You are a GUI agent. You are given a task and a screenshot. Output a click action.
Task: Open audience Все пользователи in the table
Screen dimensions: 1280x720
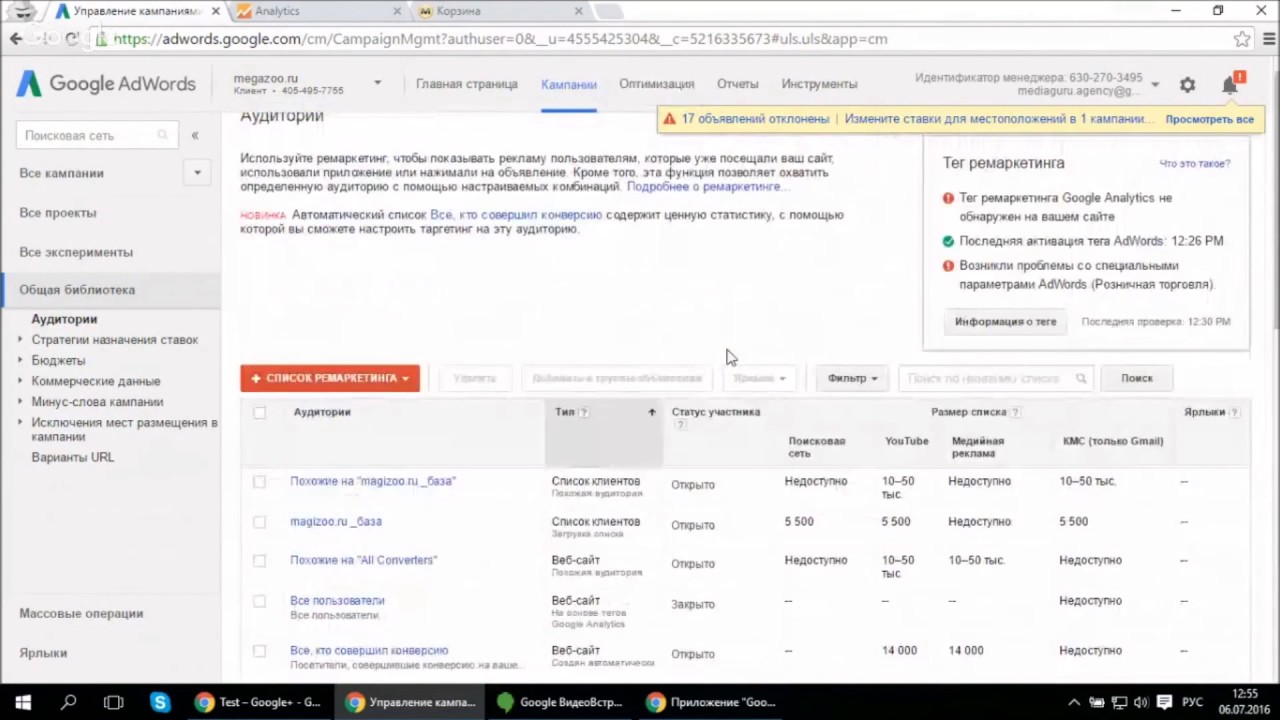(x=337, y=600)
